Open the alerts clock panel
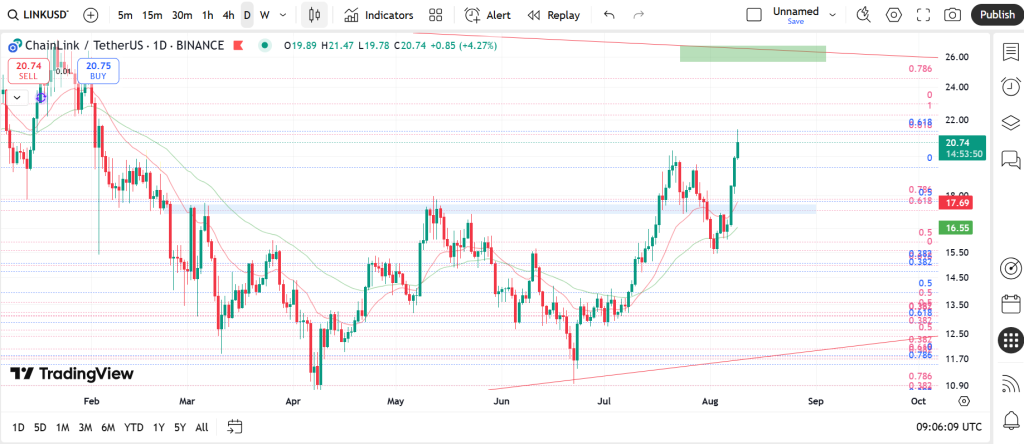Screen dimensions: 1024x444 click(1010, 86)
